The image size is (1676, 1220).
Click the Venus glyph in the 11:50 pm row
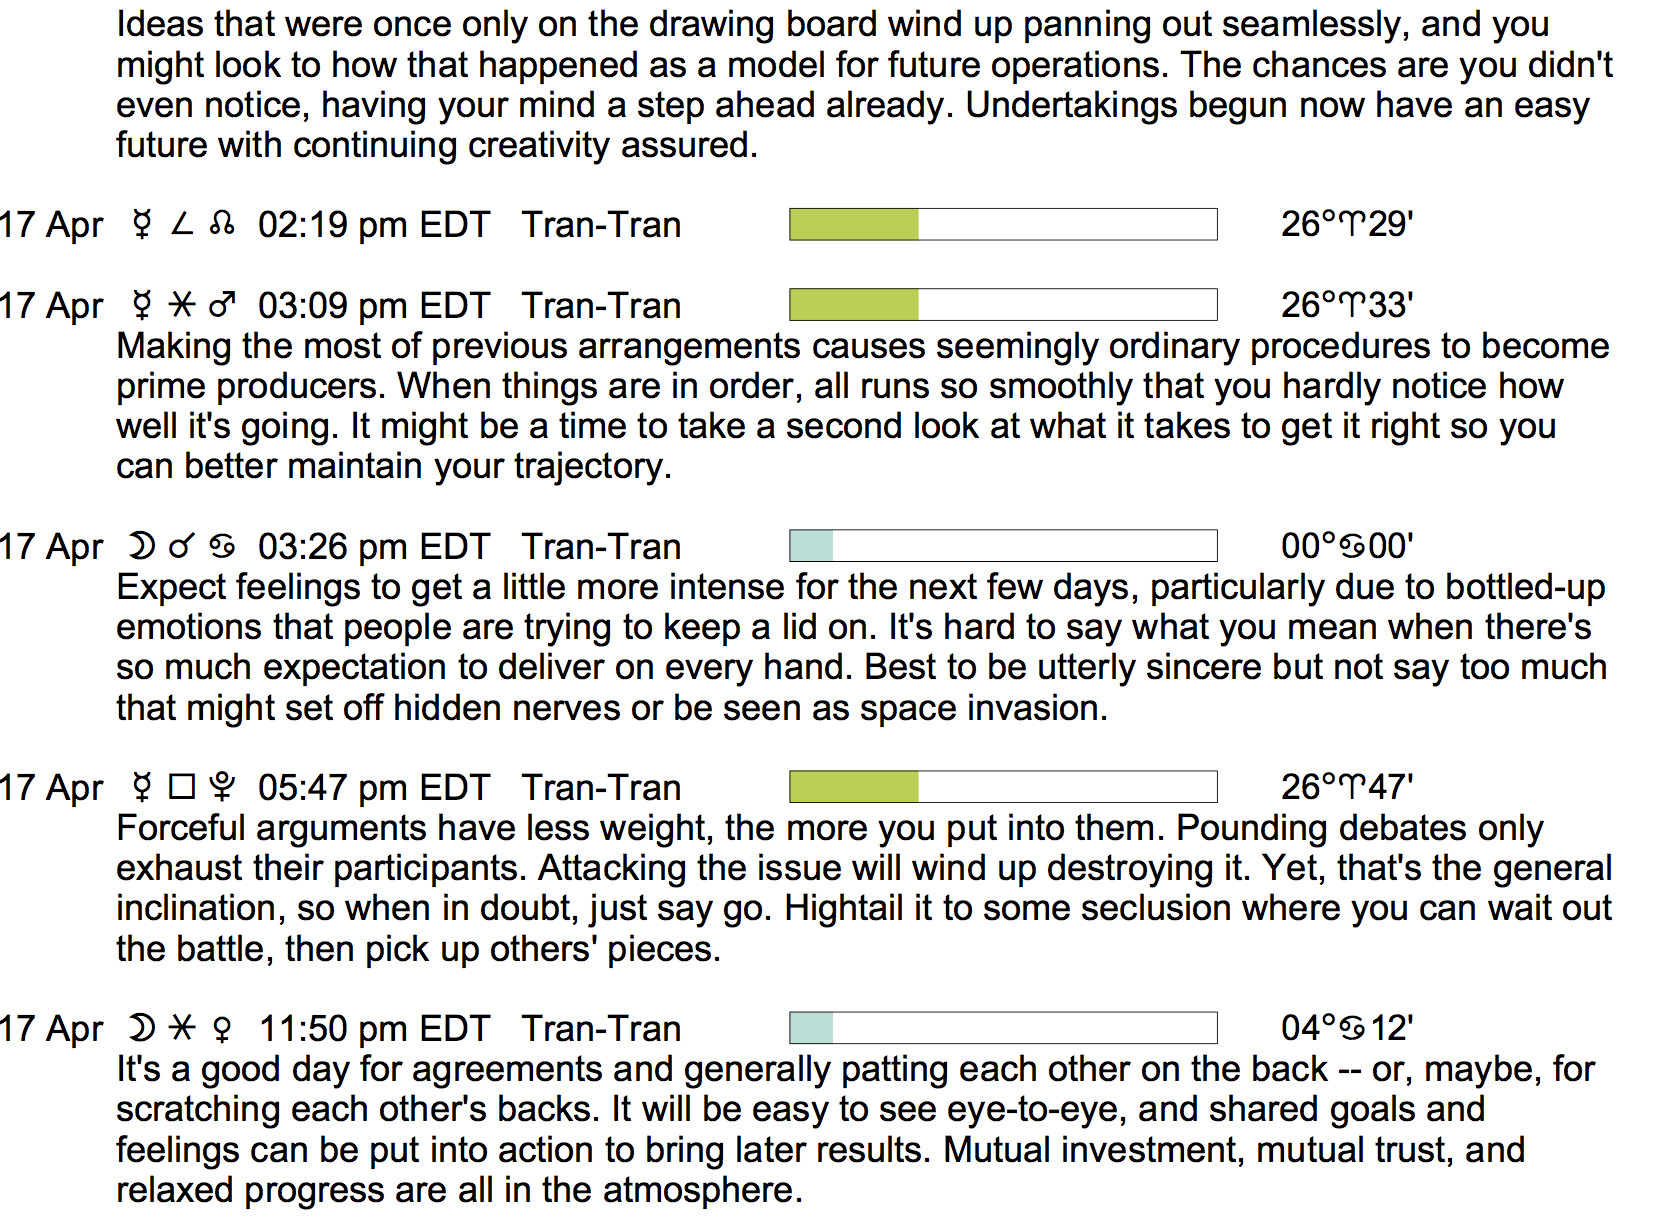(222, 1029)
